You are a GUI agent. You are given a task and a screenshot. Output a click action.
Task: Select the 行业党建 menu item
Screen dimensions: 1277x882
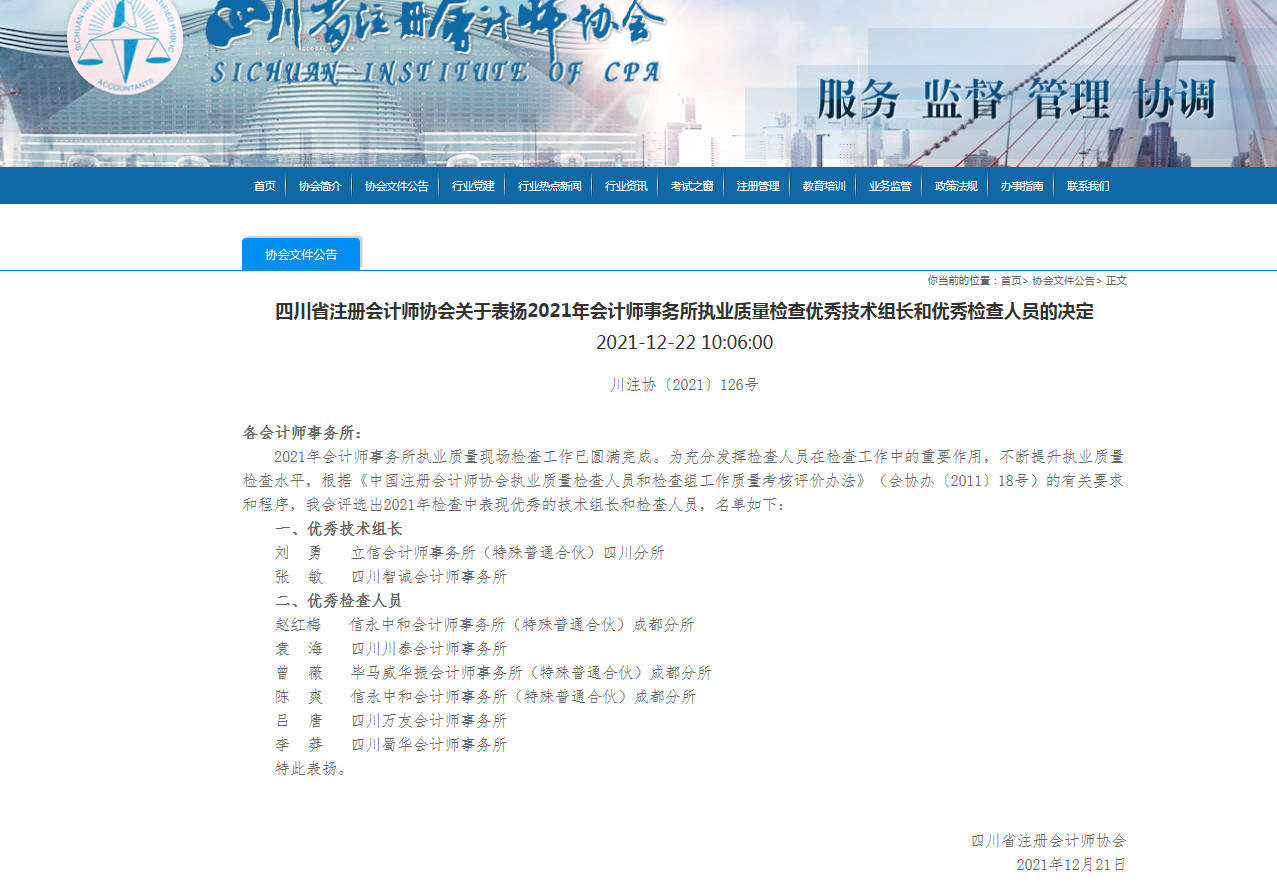tap(473, 186)
